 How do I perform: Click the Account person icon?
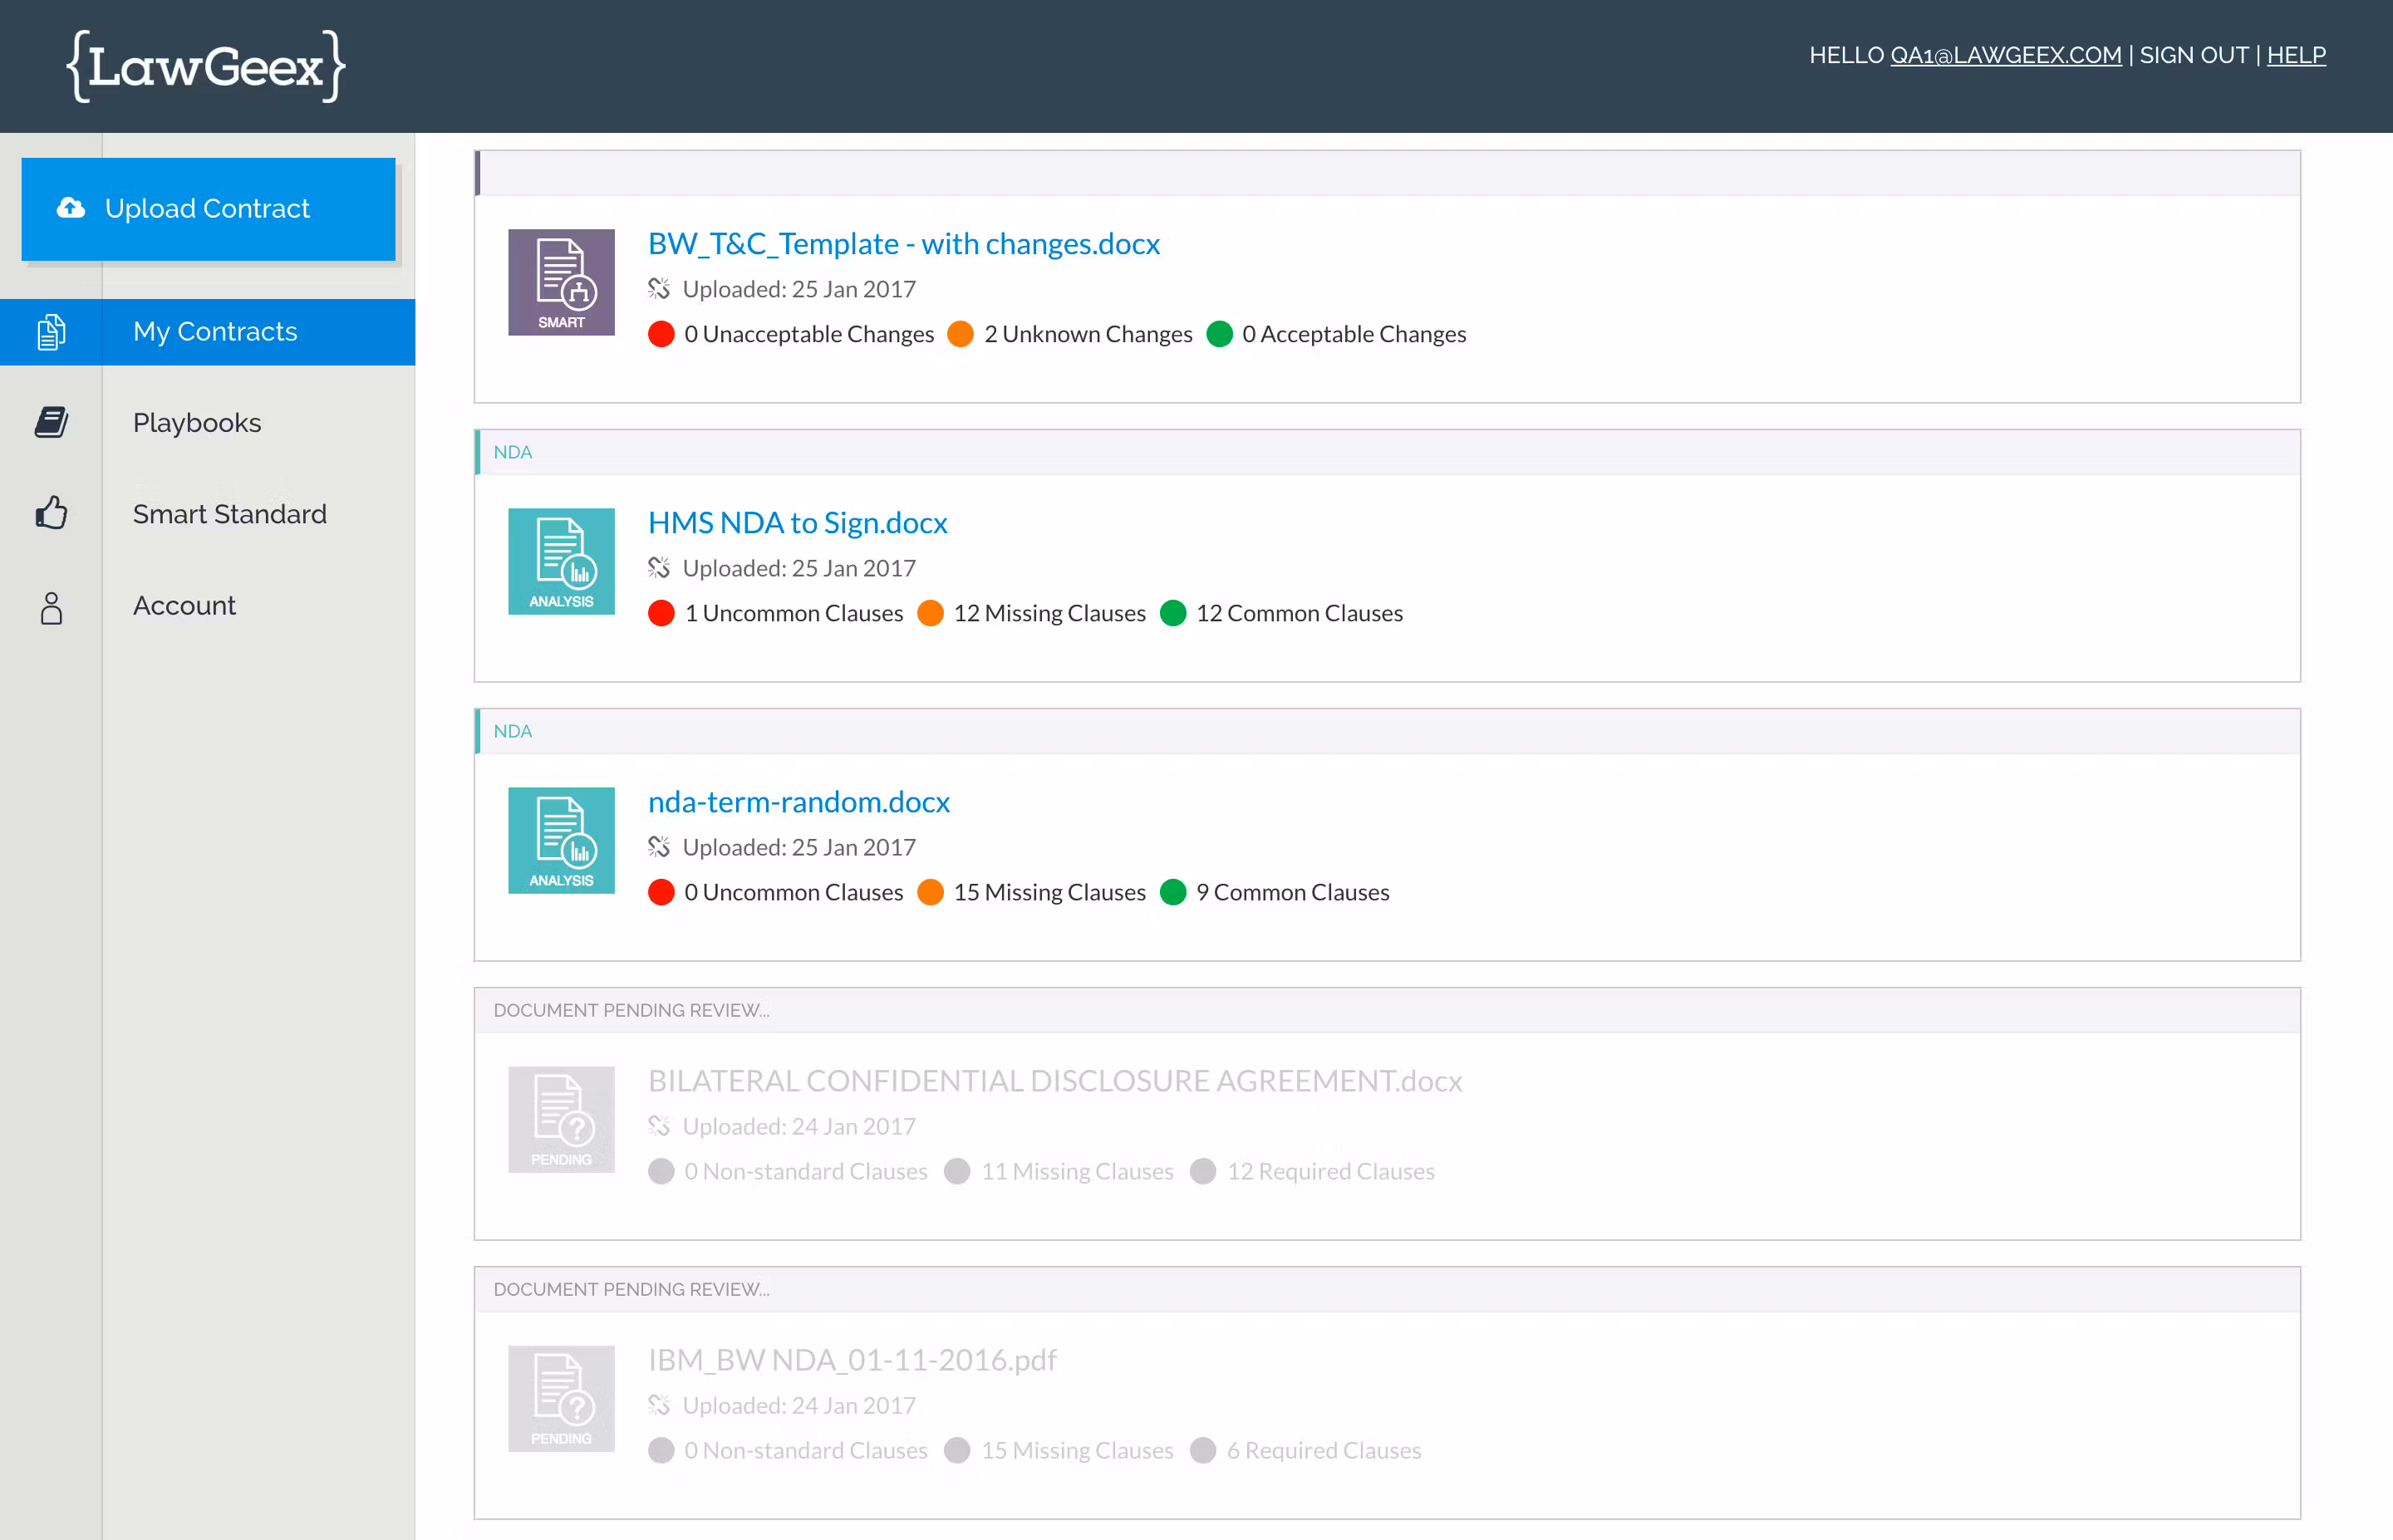pos(51,606)
